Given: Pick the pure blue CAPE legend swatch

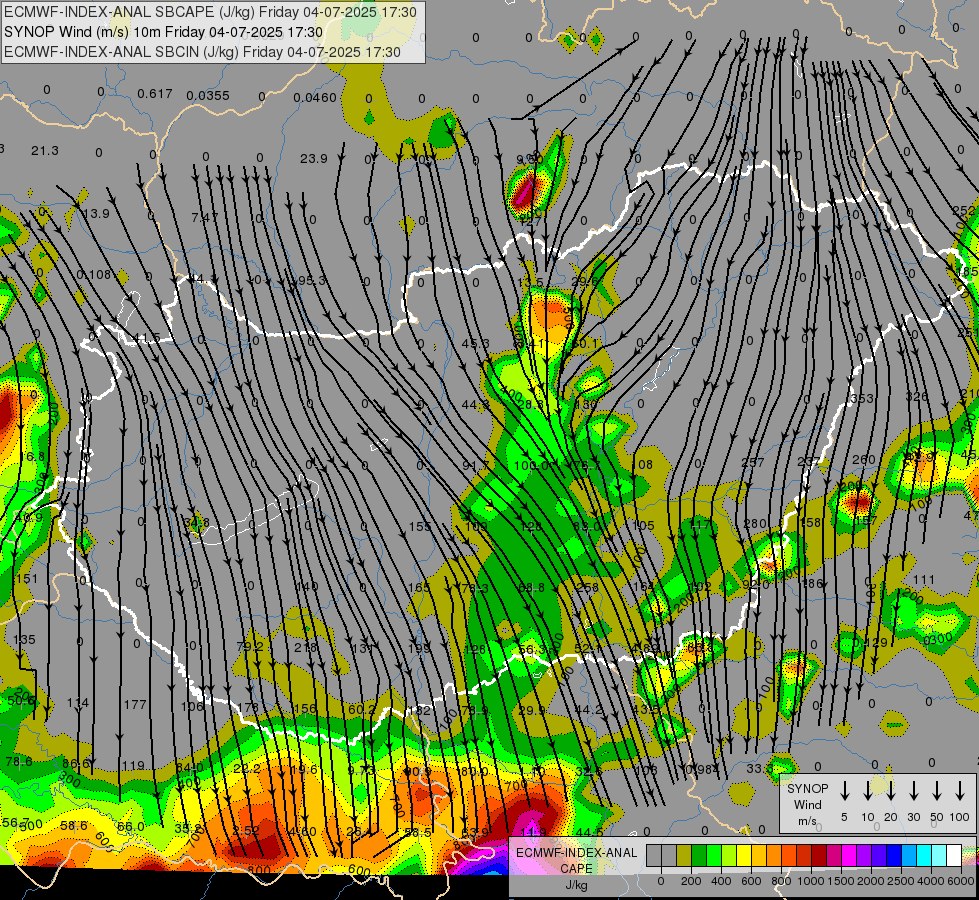Looking at the screenshot, I should click(893, 855).
